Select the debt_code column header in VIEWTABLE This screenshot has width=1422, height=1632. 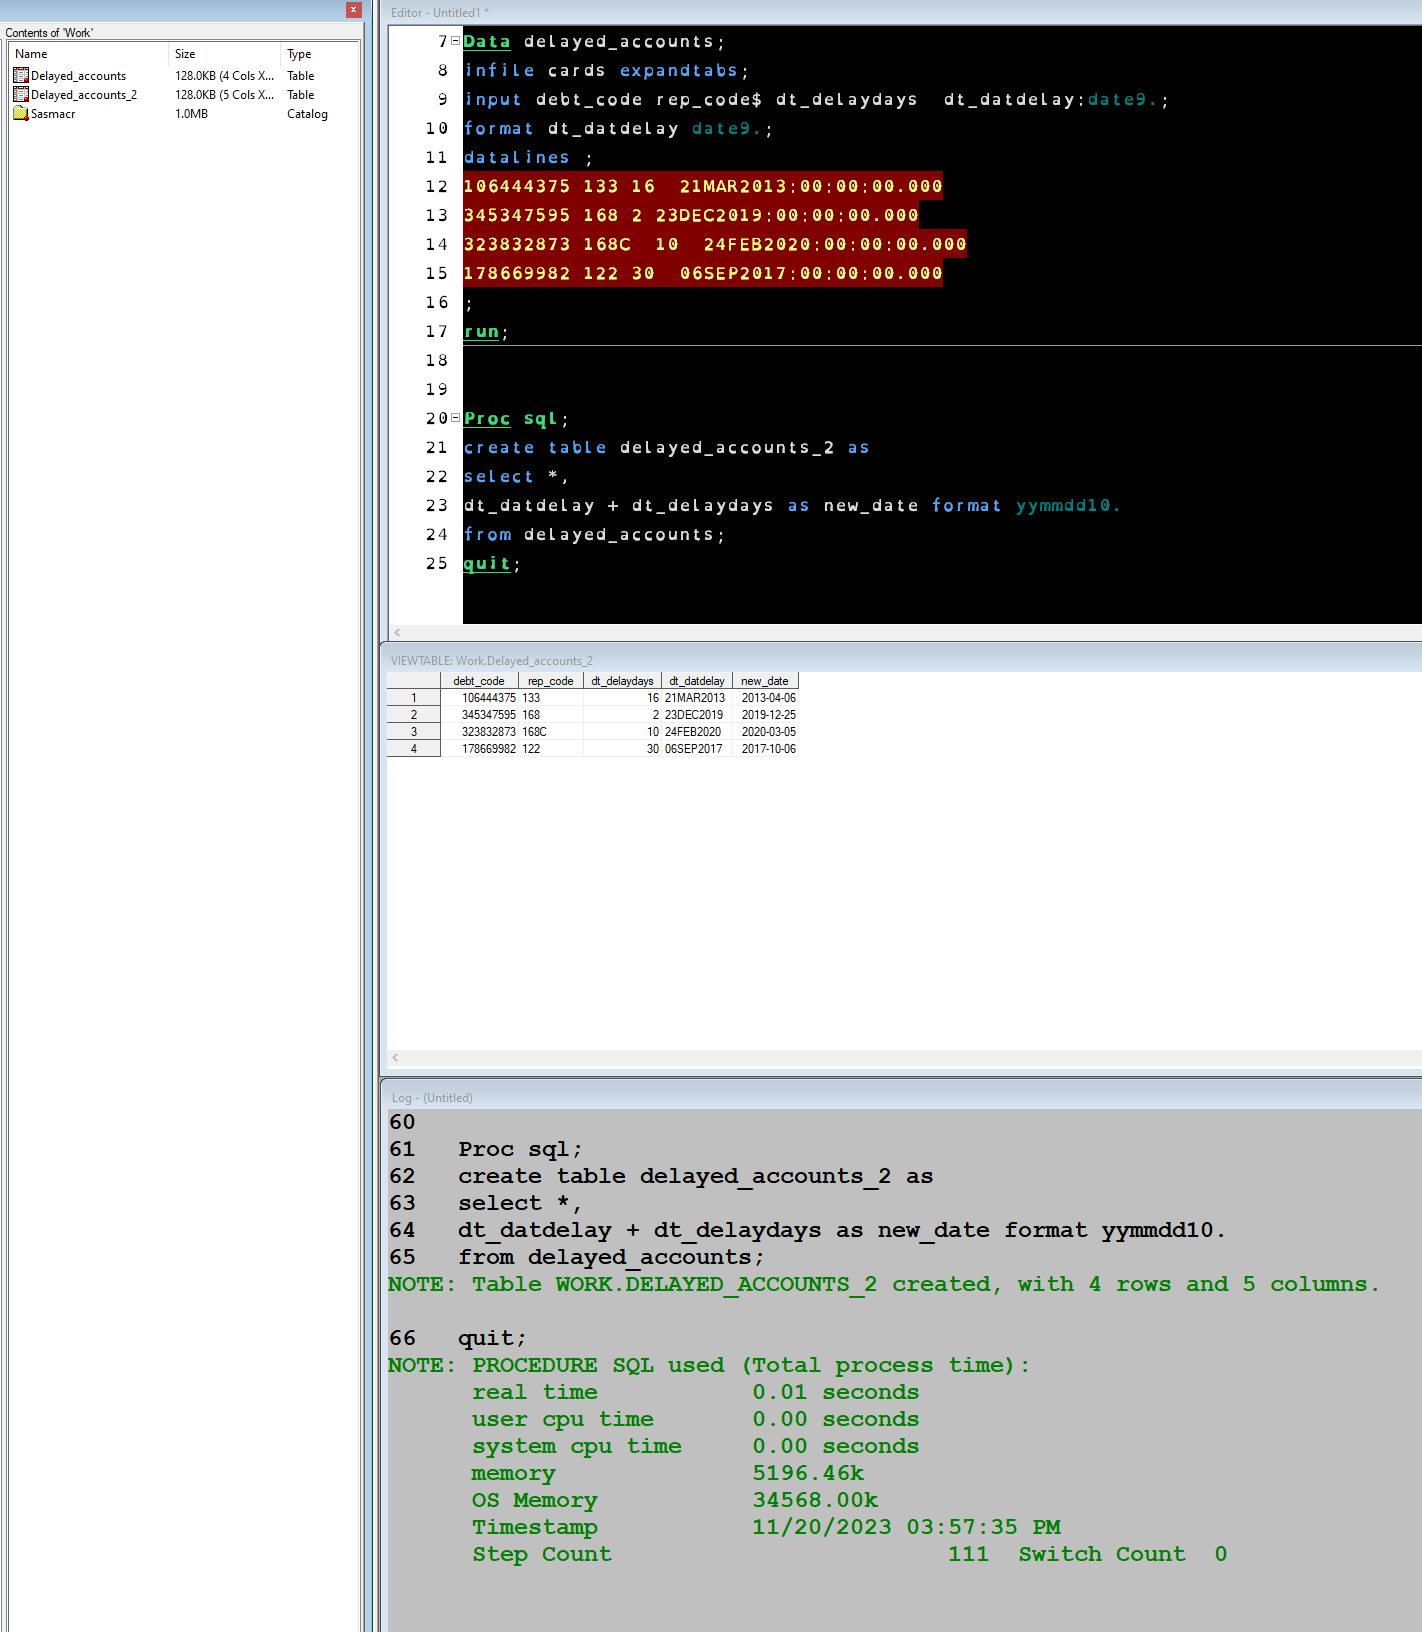tap(479, 681)
